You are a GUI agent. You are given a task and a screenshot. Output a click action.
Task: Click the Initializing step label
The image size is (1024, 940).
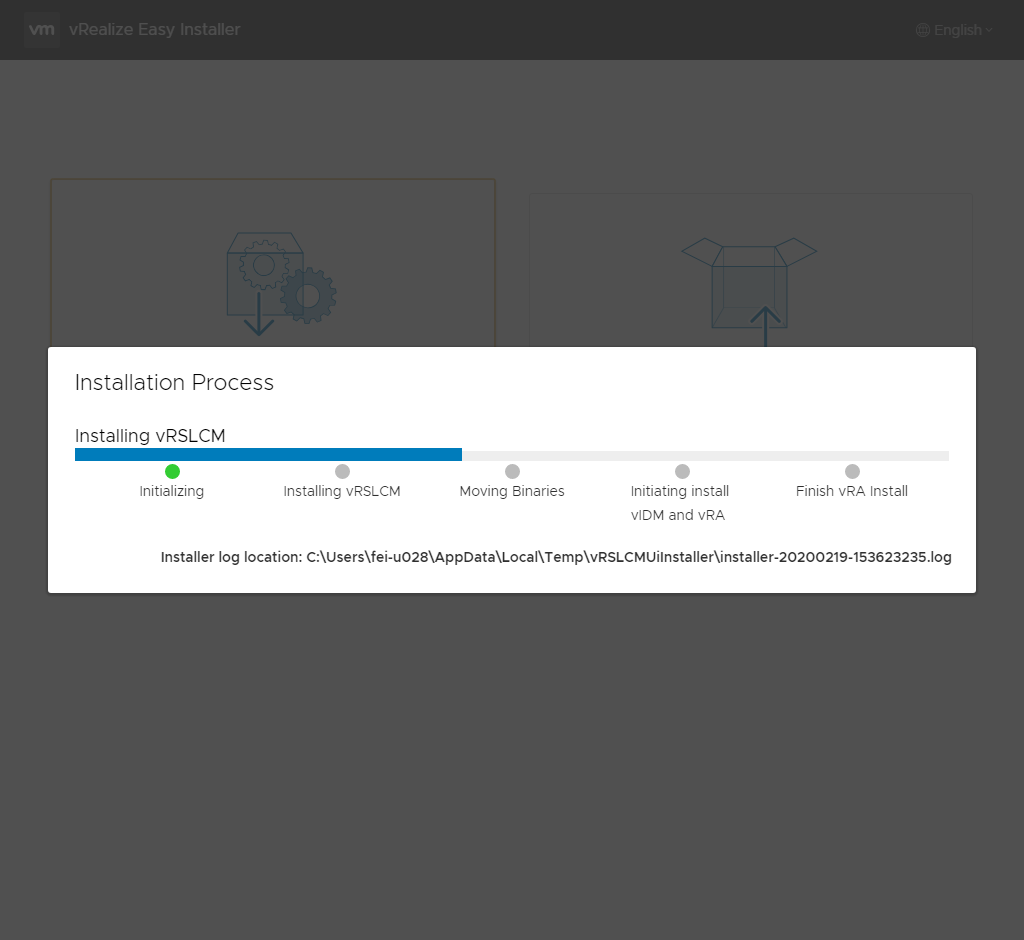pos(172,491)
